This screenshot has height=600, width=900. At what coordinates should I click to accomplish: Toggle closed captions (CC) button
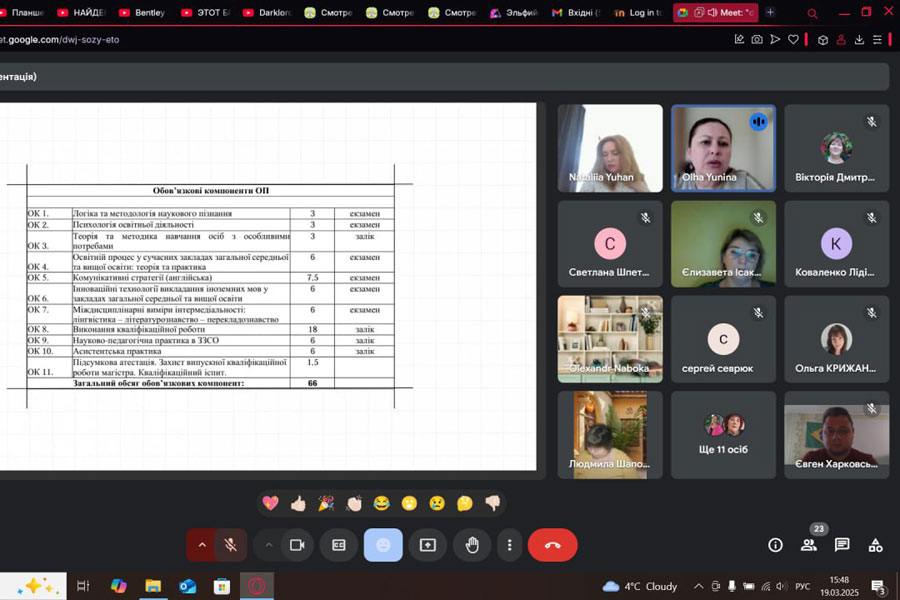click(x=339, y=545)
